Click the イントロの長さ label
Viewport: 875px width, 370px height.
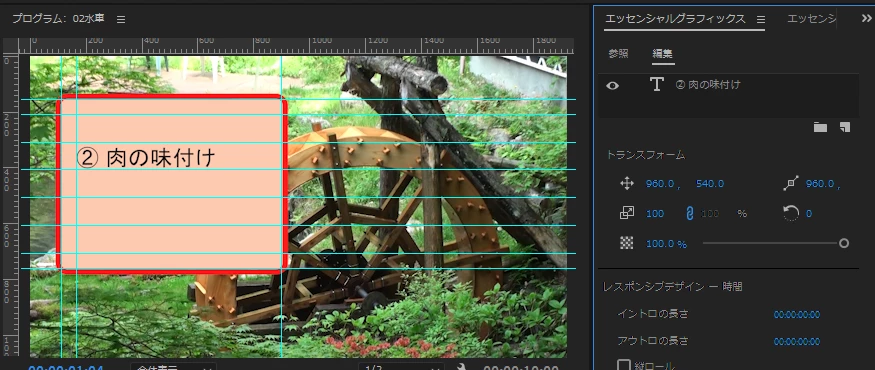652,314
